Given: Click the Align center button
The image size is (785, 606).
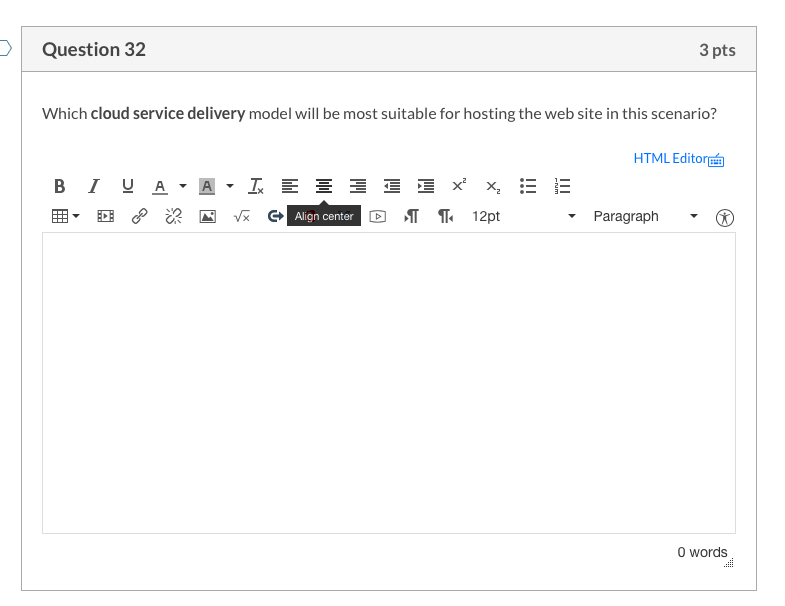Looking at the screenshot, I should click(324, 186).
